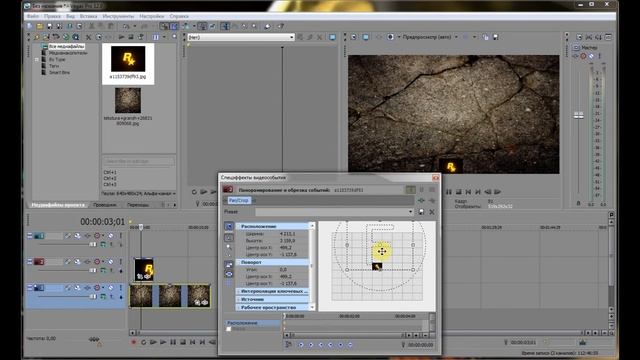Click the Open project folder icon
640x360 pixels.
[40, 26]
